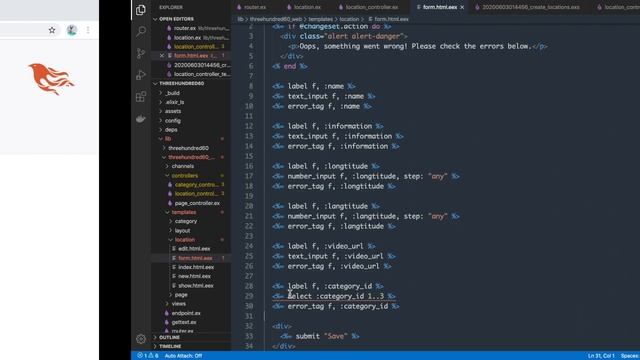Expand the OUTLINE section
The width and height of the screenshot is (640, 360).
[x=169, y=338]
